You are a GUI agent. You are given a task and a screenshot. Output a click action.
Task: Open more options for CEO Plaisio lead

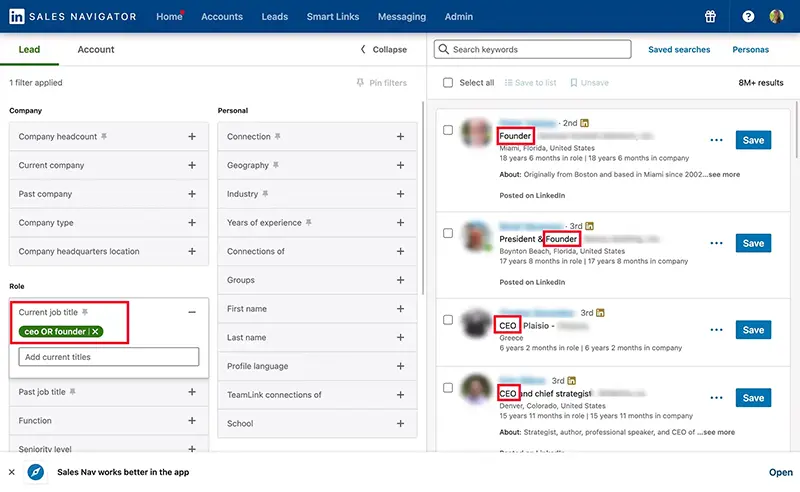716,330
